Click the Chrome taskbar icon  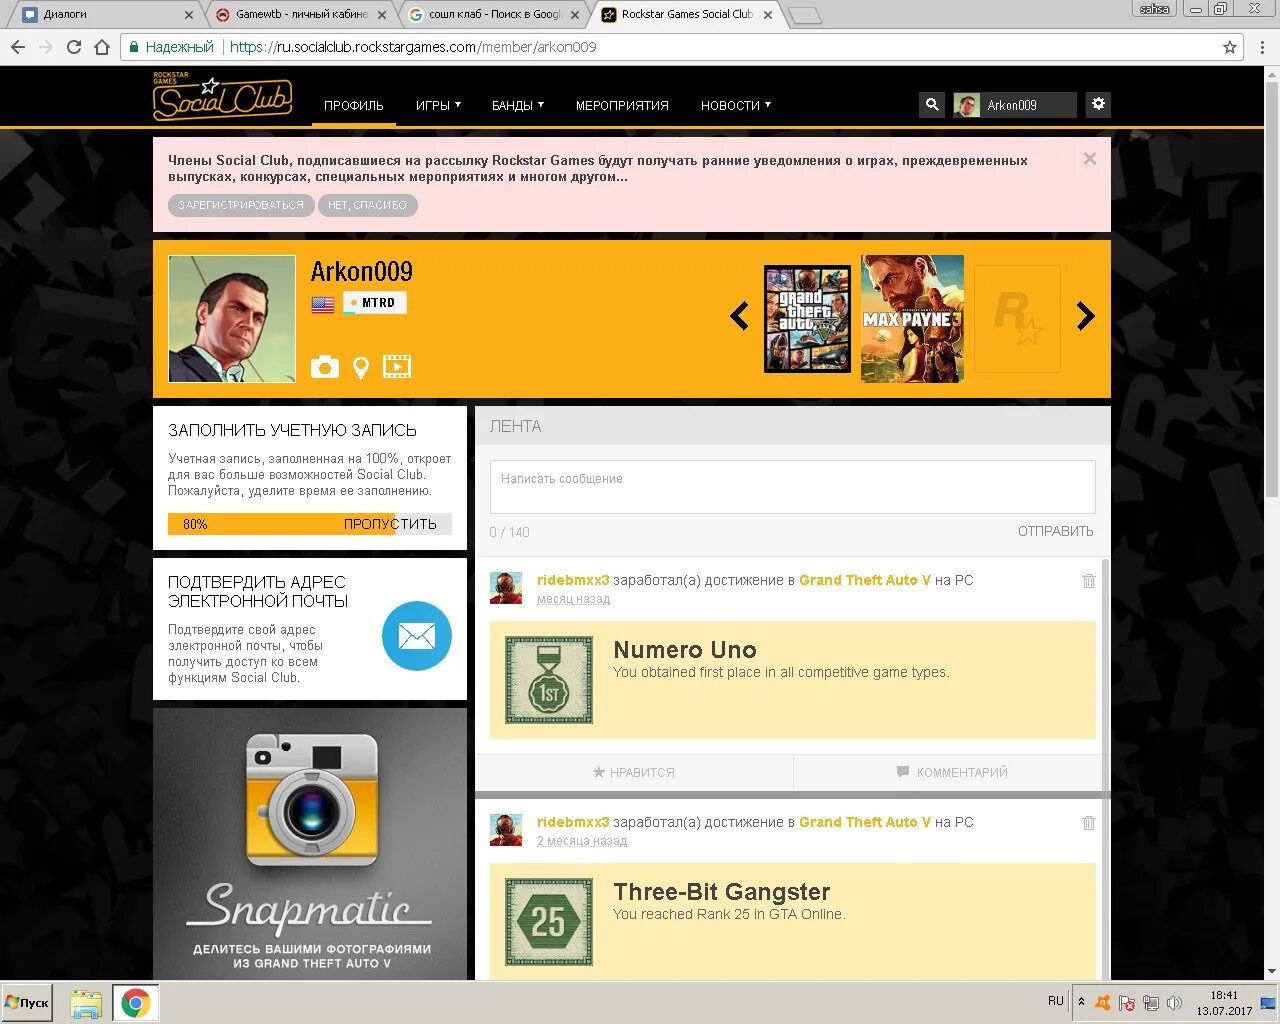point(136,1003)
